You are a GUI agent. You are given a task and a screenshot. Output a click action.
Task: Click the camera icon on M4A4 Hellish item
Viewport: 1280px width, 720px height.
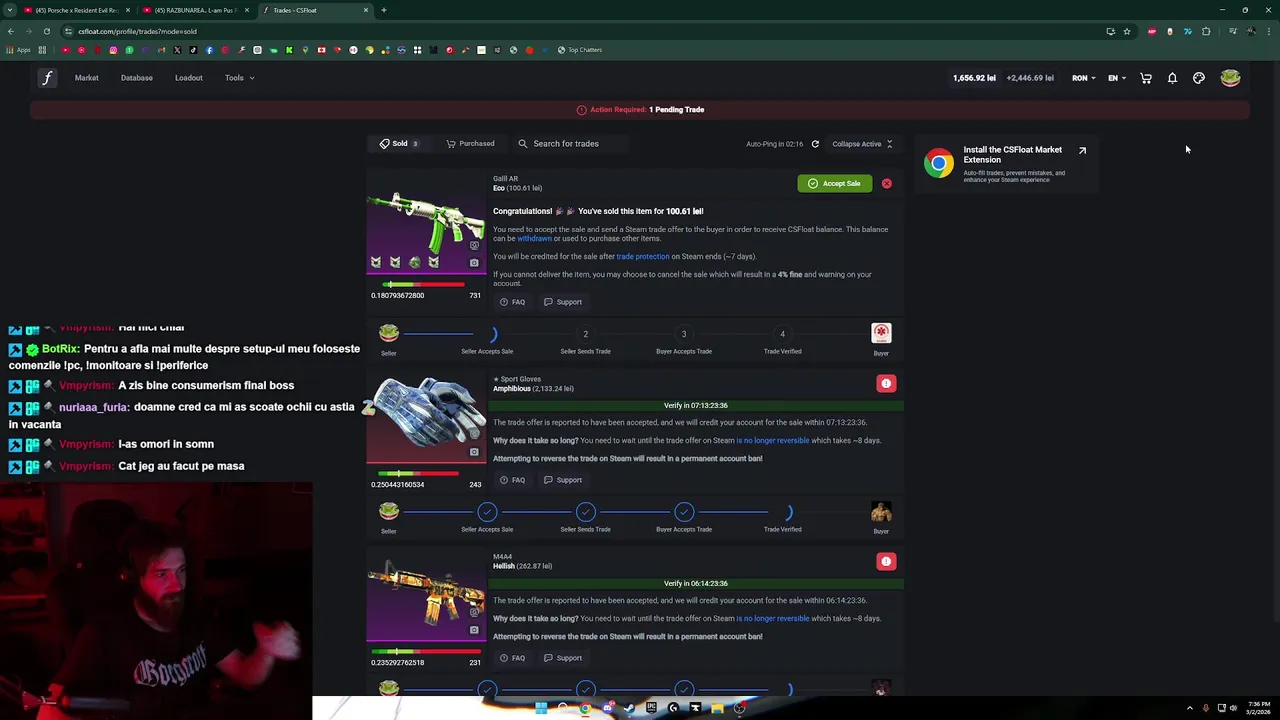474,630
